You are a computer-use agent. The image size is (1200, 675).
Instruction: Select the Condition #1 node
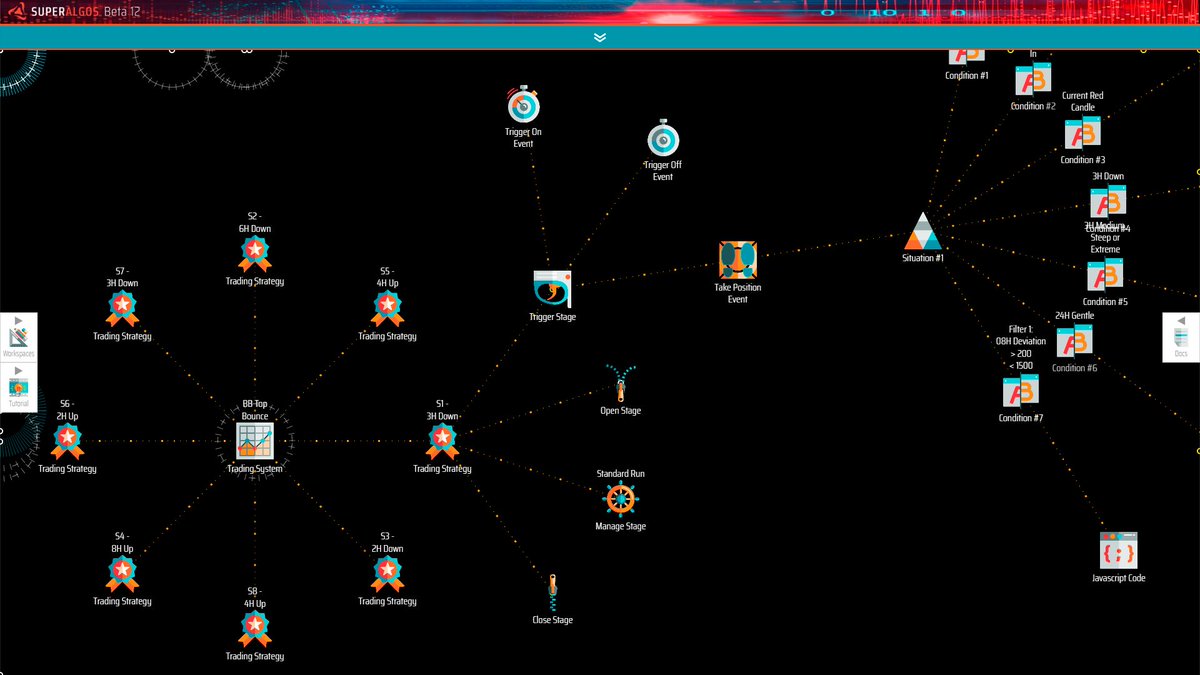[x=967, y=56]
